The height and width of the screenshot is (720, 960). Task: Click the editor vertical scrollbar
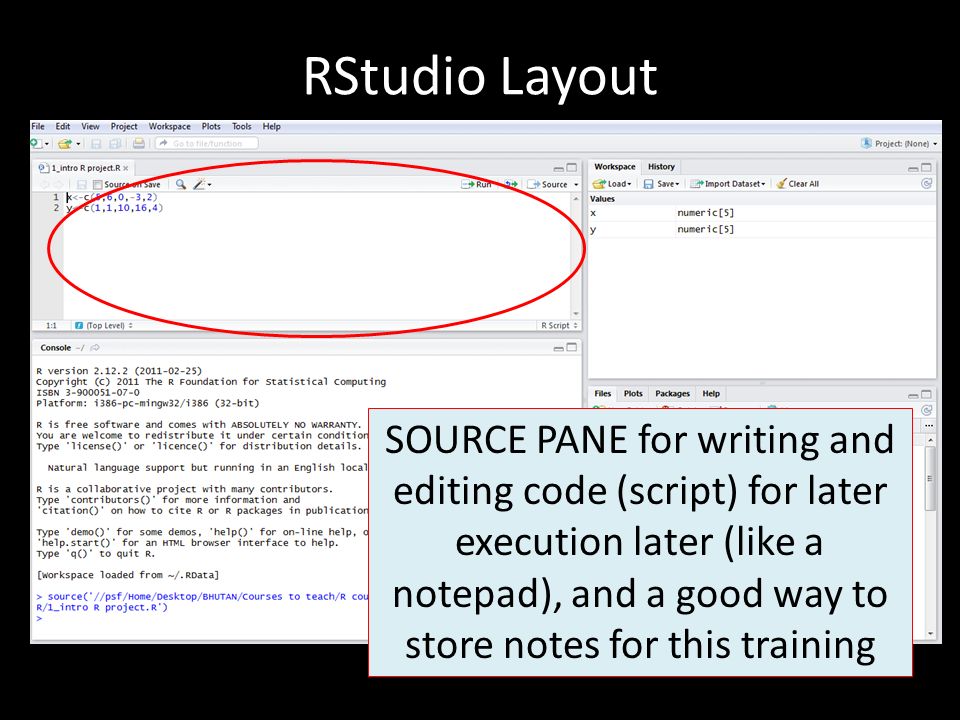(x=576, y=256)
